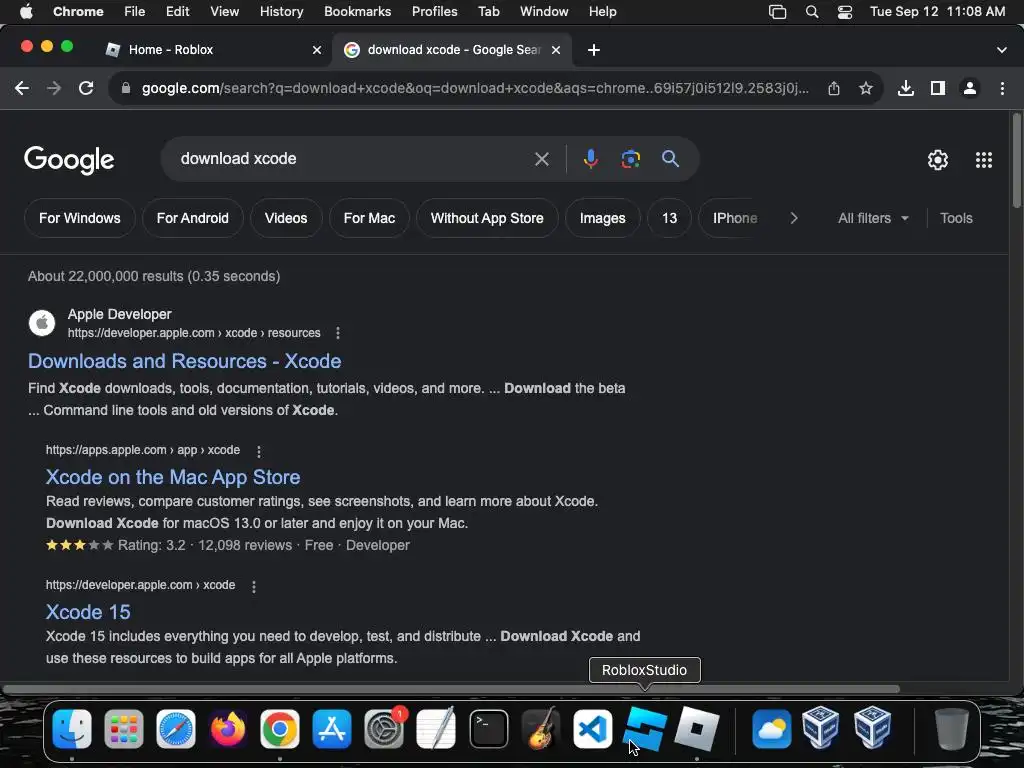Open the File menu

click(x=135, y=12)
